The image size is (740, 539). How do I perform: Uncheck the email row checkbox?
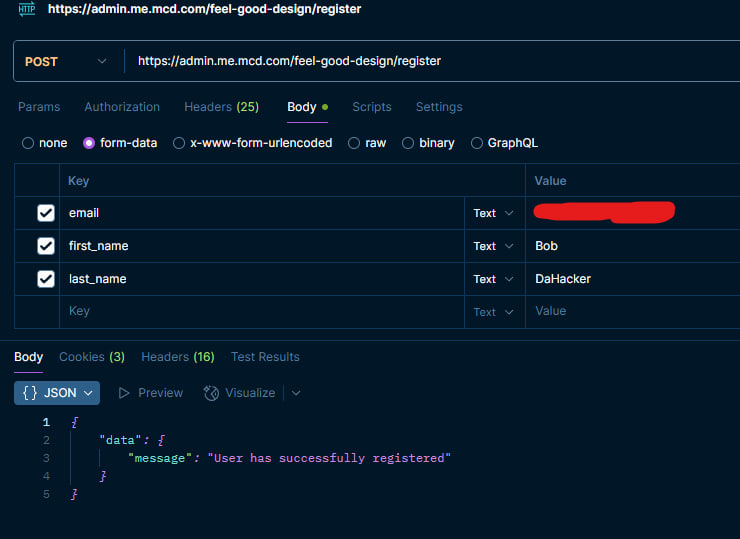(46, 213)
